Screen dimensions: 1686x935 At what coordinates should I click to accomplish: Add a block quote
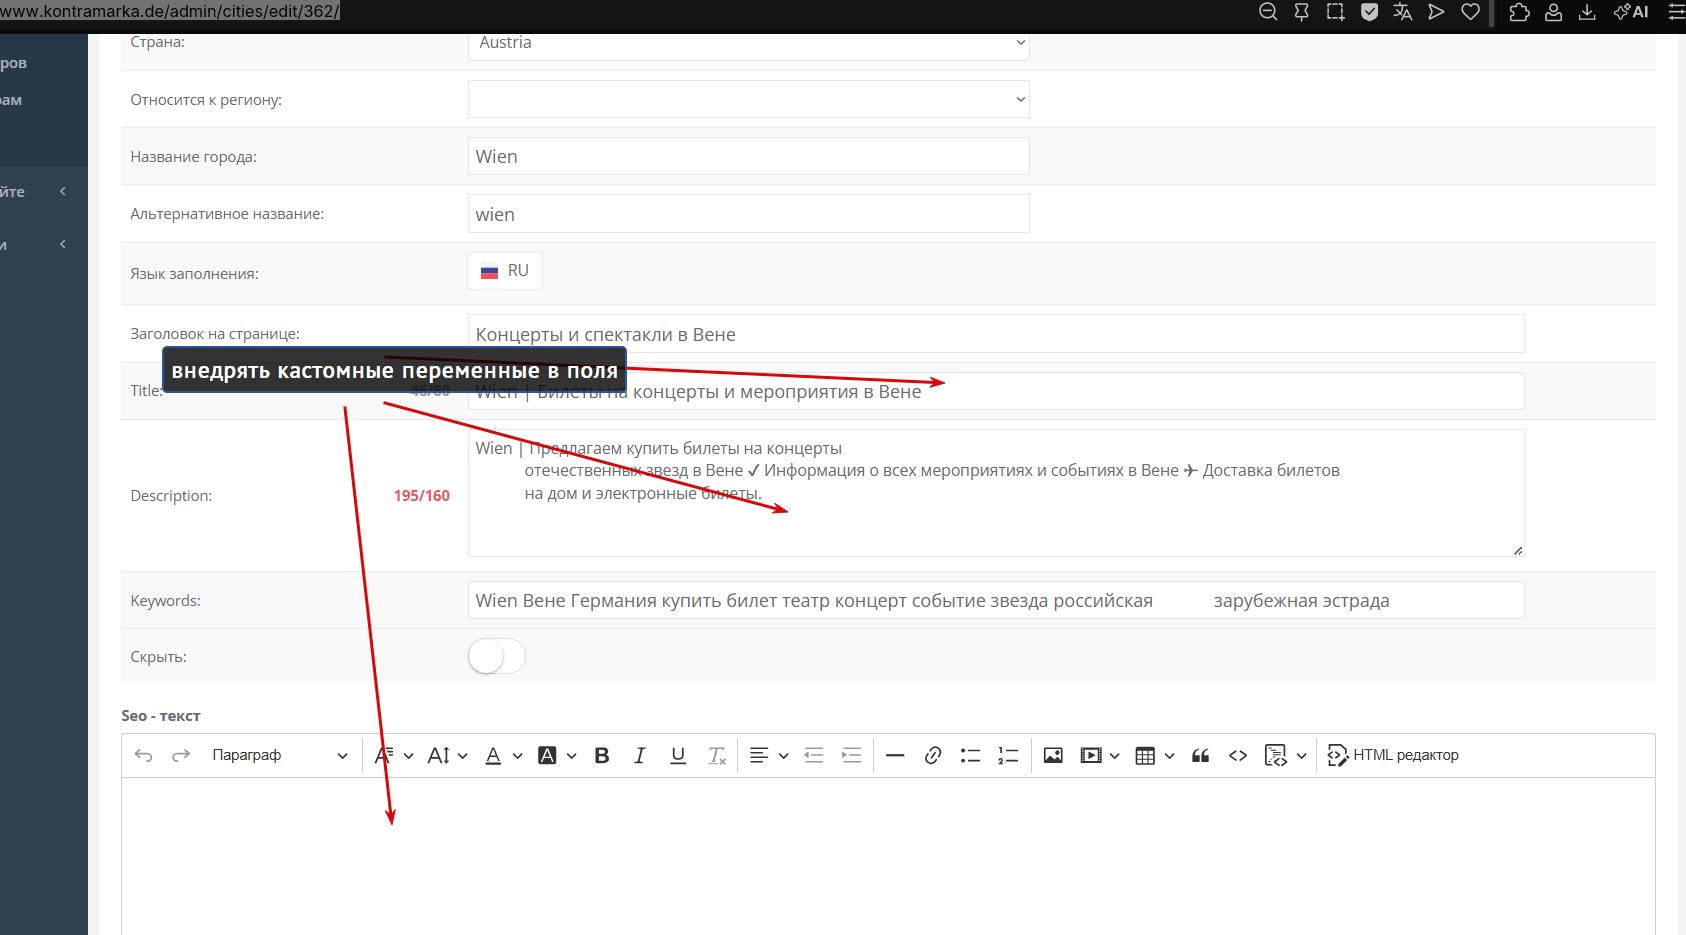click(x=1201, y=756)
